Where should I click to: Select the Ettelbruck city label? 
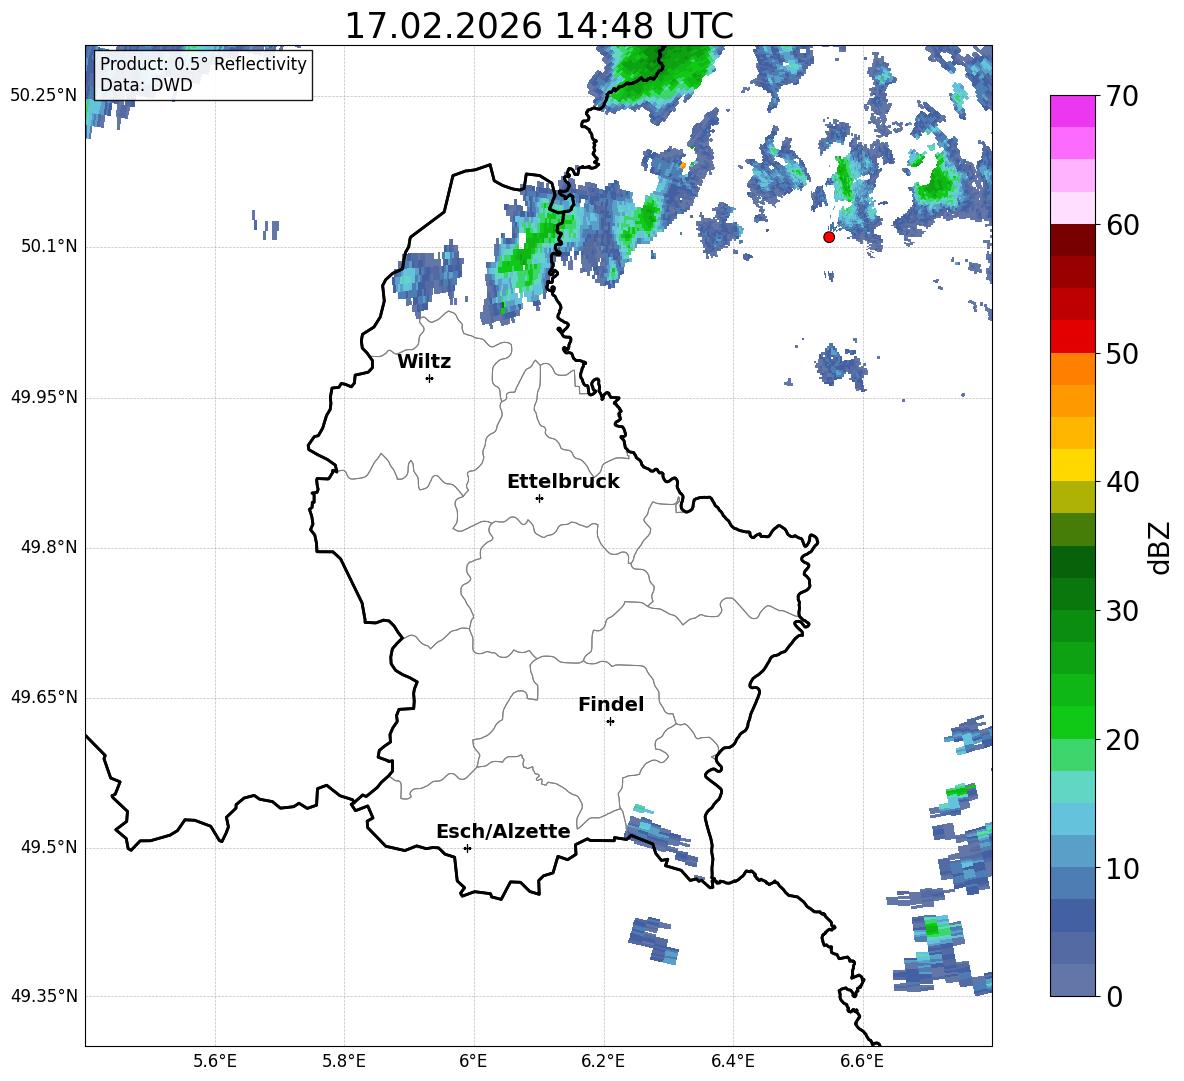pos(563,482)
